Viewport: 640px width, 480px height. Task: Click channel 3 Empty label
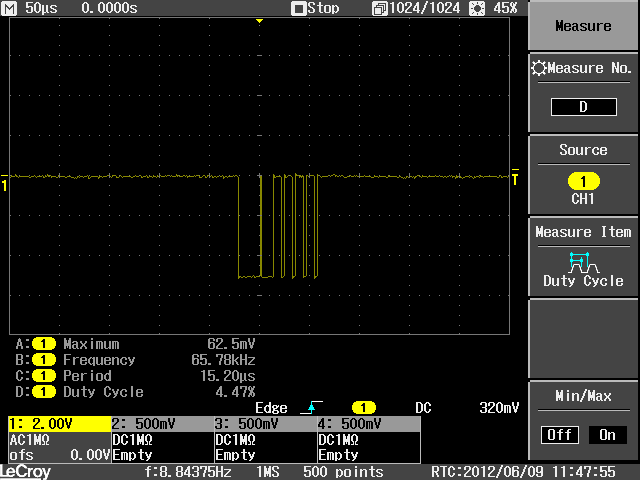(235, 455)
